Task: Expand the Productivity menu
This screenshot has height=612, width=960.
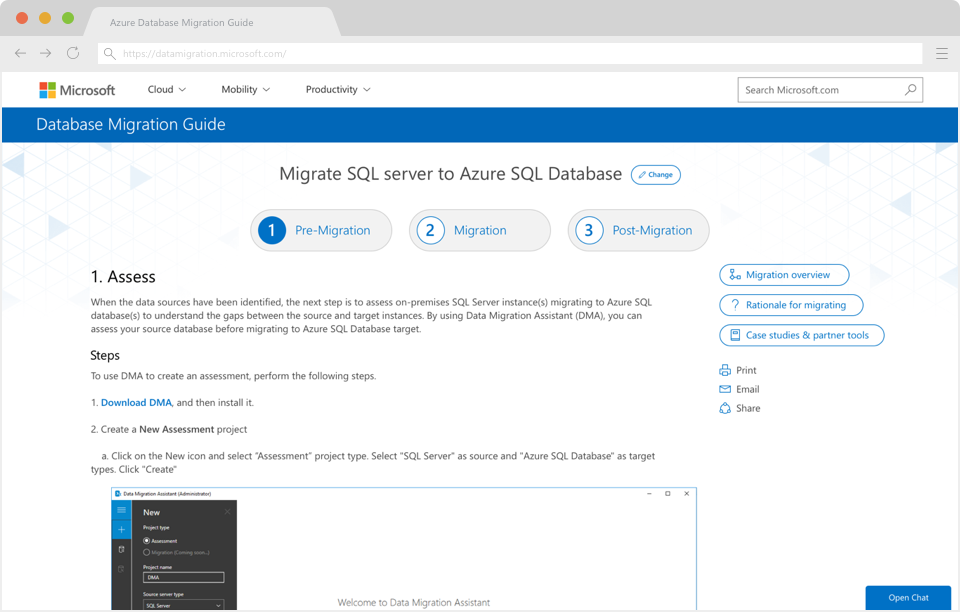Action: (x=338, y=89)
